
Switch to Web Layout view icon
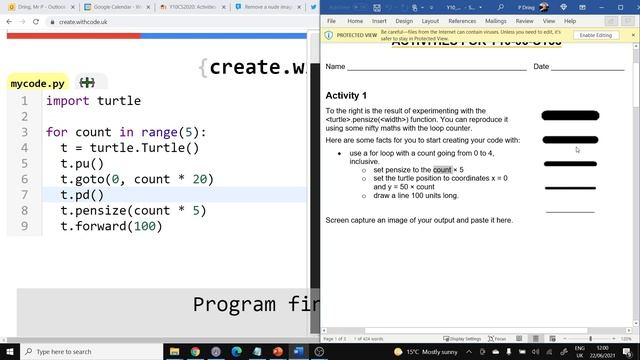point(552,339)
